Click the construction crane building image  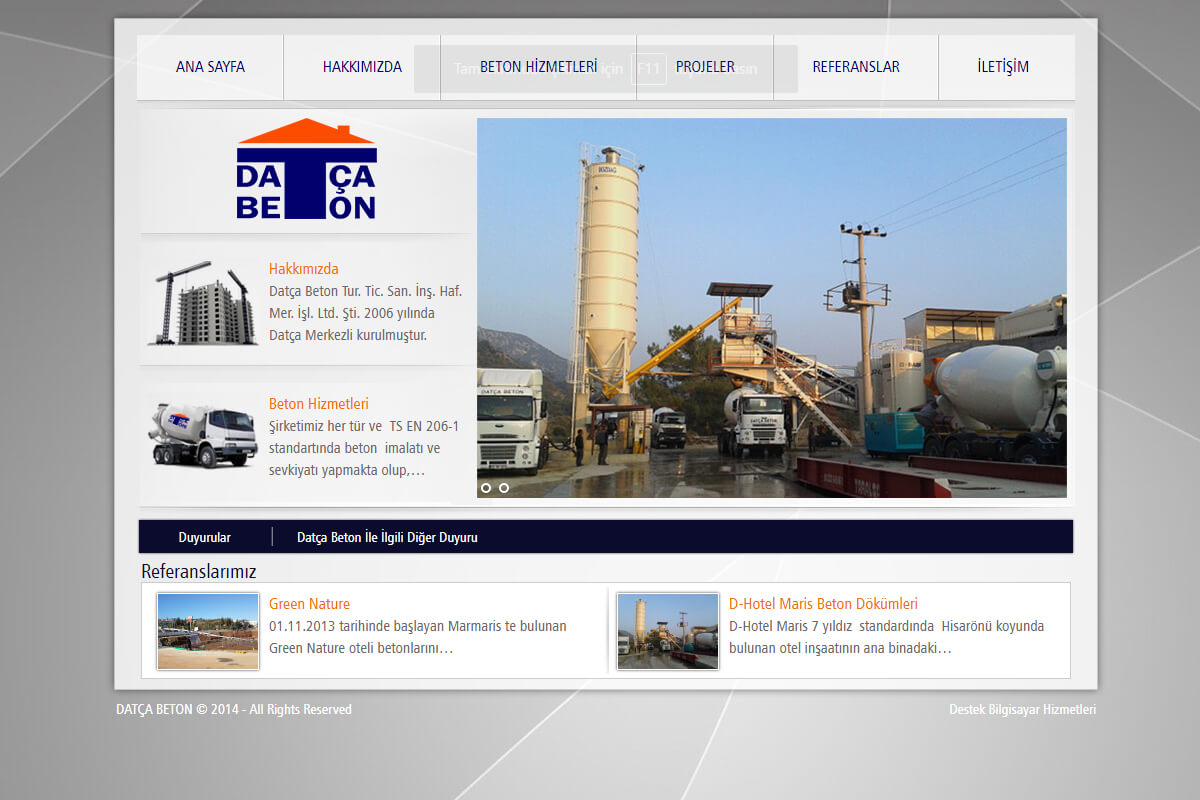[x=203, y=303]
